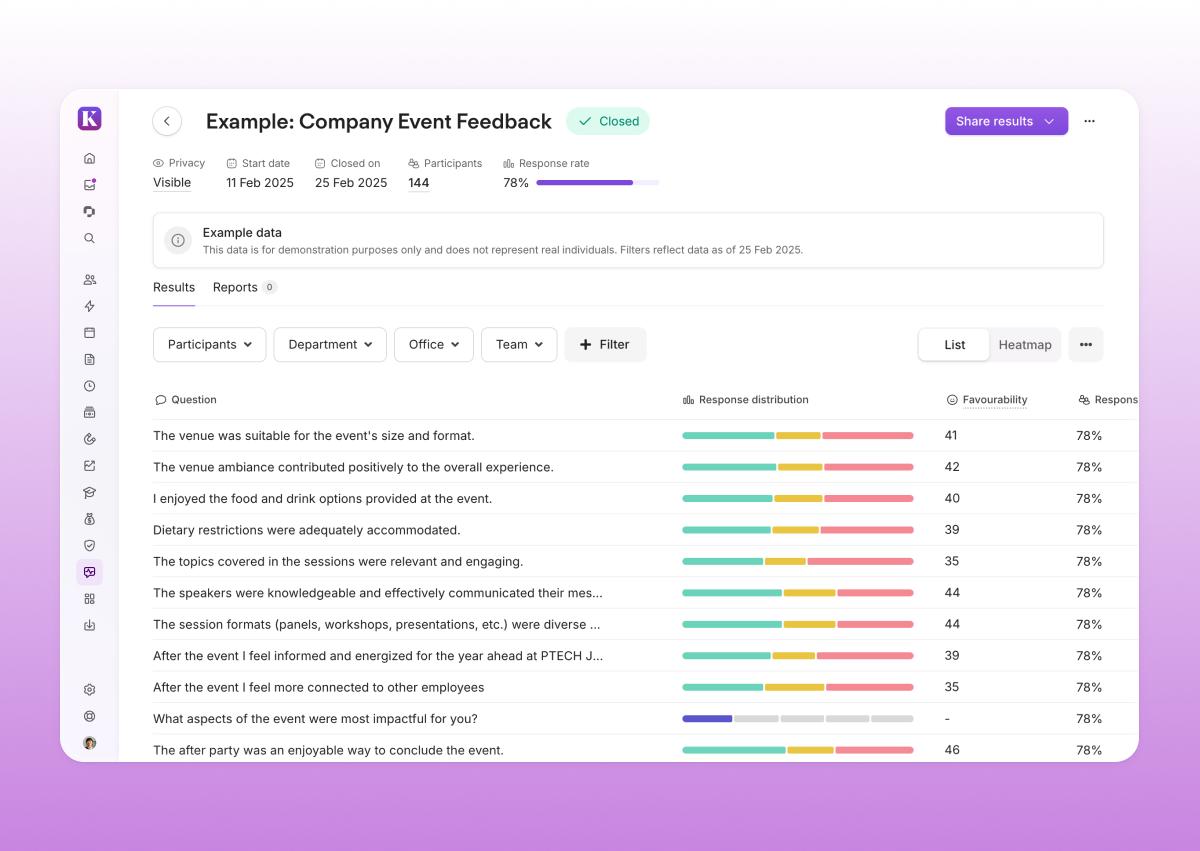Viewport: 1200px width, 851px height.
Task: Switch to Heatmap view
Action: point(1025,344)
